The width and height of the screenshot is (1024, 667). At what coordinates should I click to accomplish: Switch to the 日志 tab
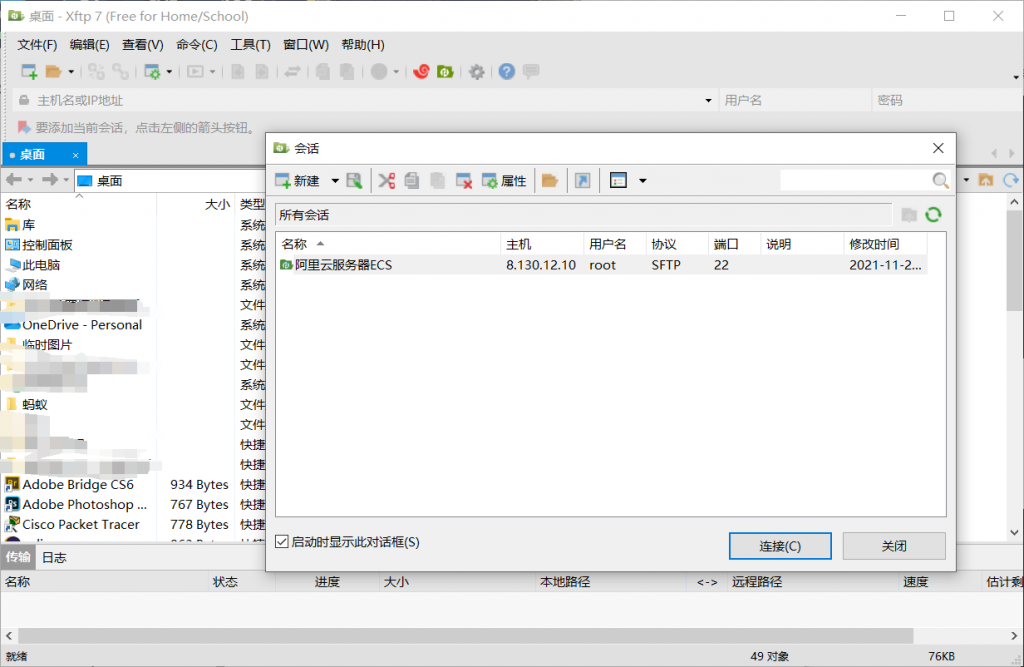(x=54, y=557)
